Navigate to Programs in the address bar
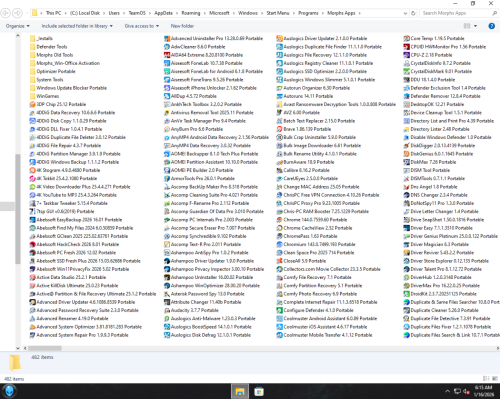The width and height of the screenshot is (500, 399). click(308, 13)
